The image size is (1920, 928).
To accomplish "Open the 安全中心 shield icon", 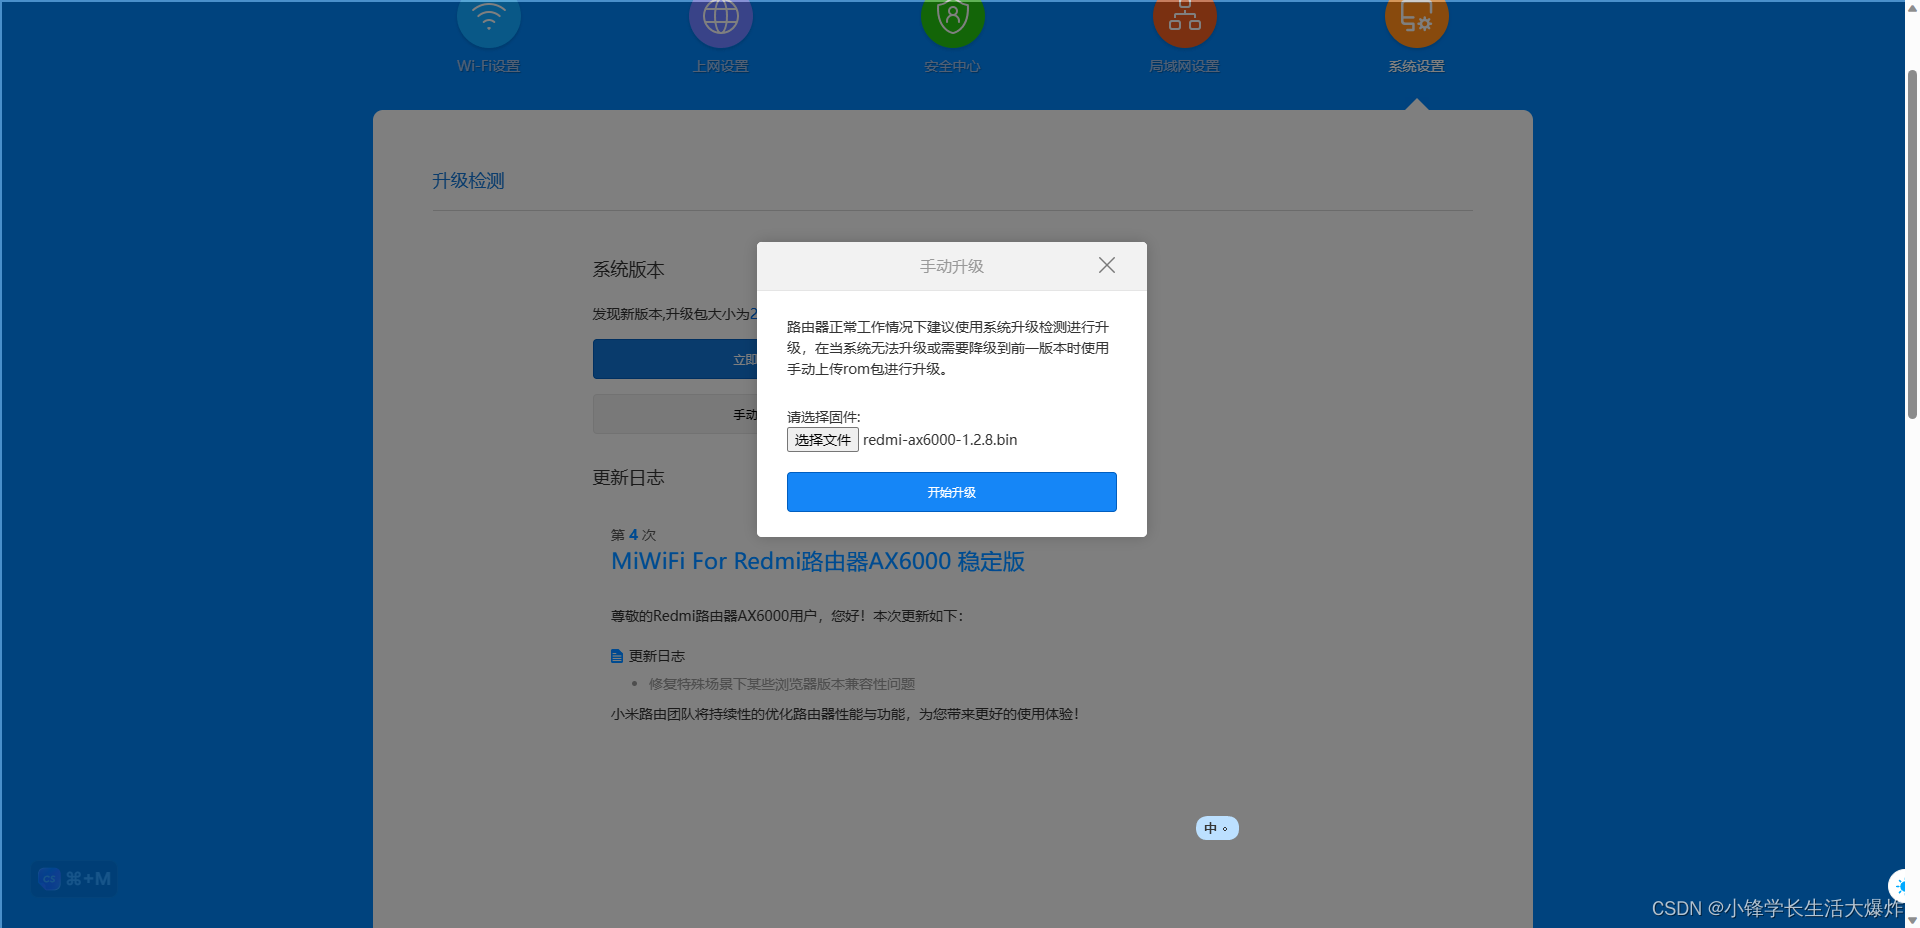I will coord(953,20).
